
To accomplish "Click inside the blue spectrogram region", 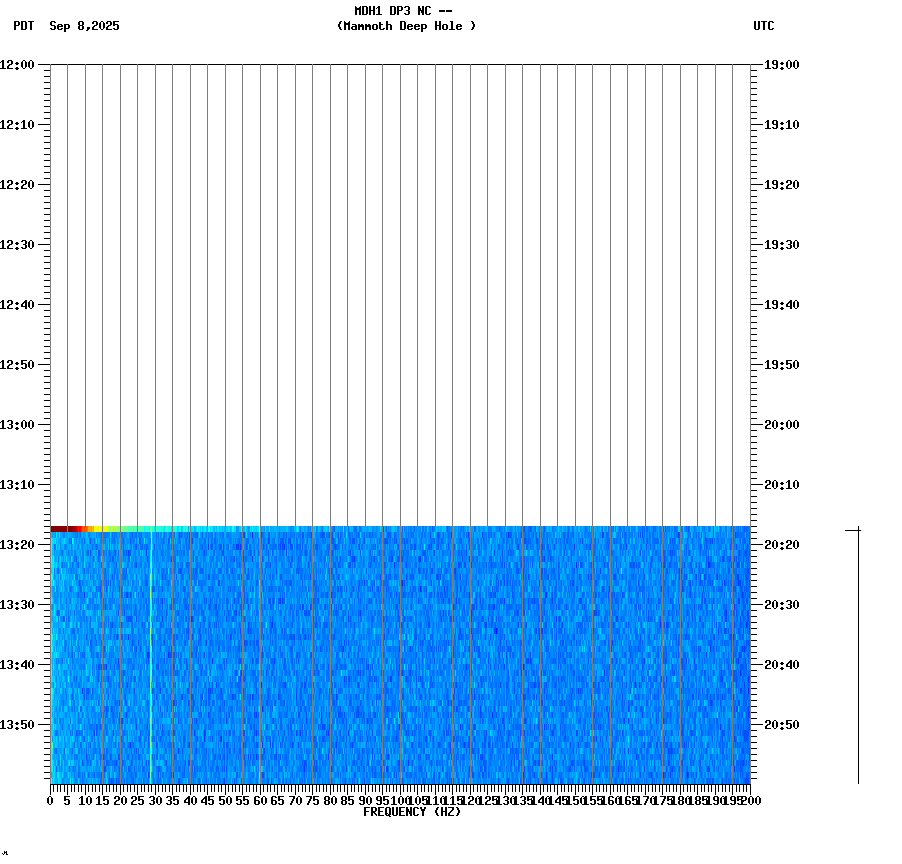I will (400, 660).
